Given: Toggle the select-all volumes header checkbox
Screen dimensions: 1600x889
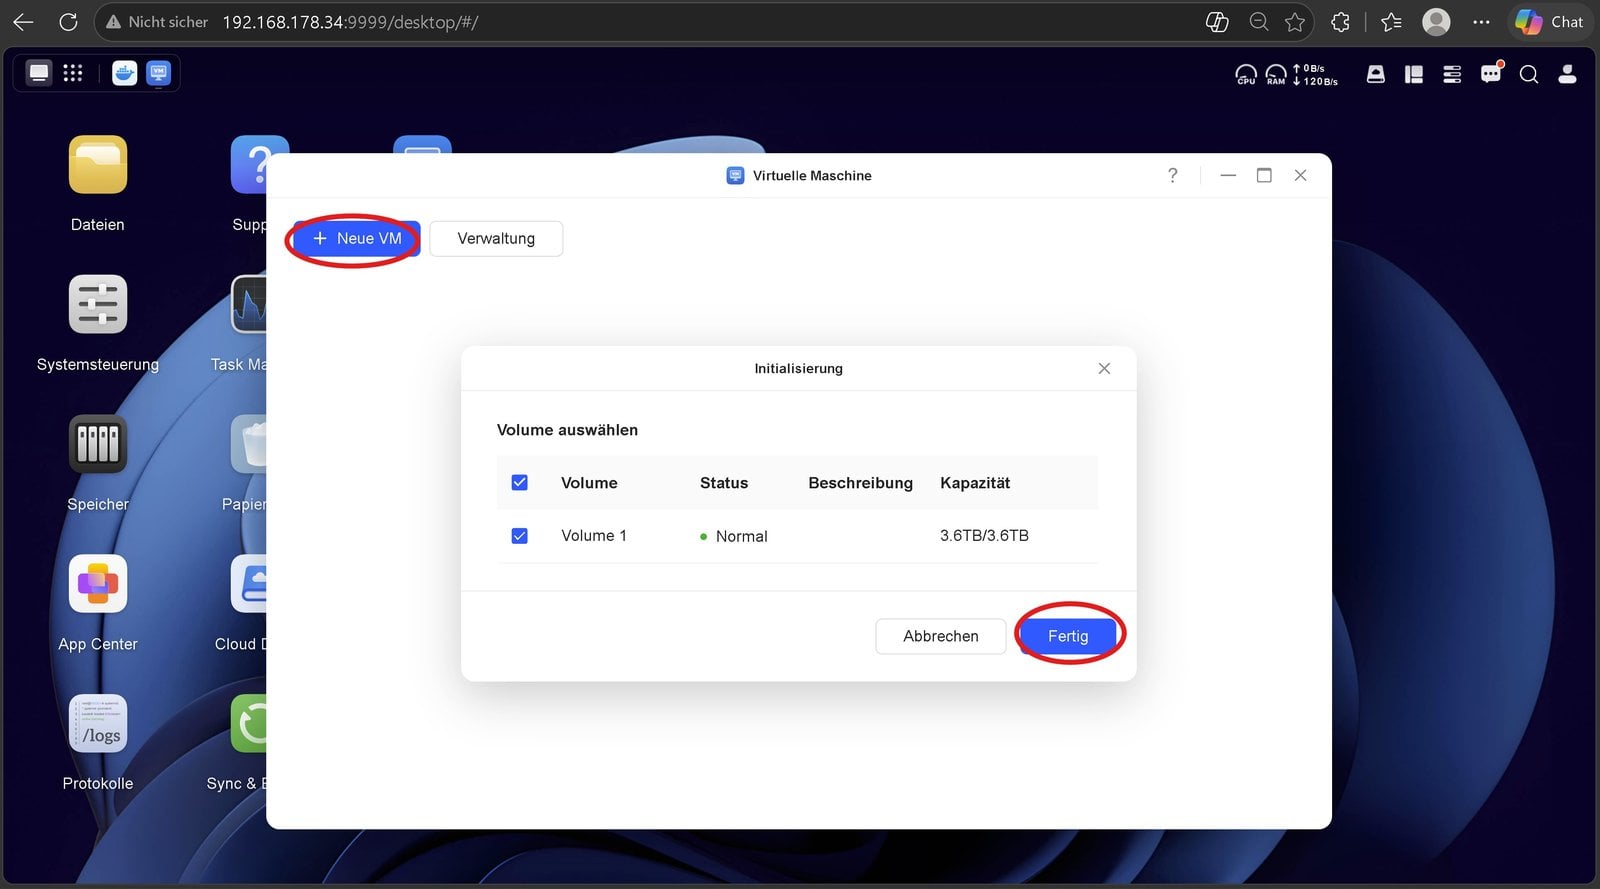Looking at the screenshot, I should click(520, 483).
